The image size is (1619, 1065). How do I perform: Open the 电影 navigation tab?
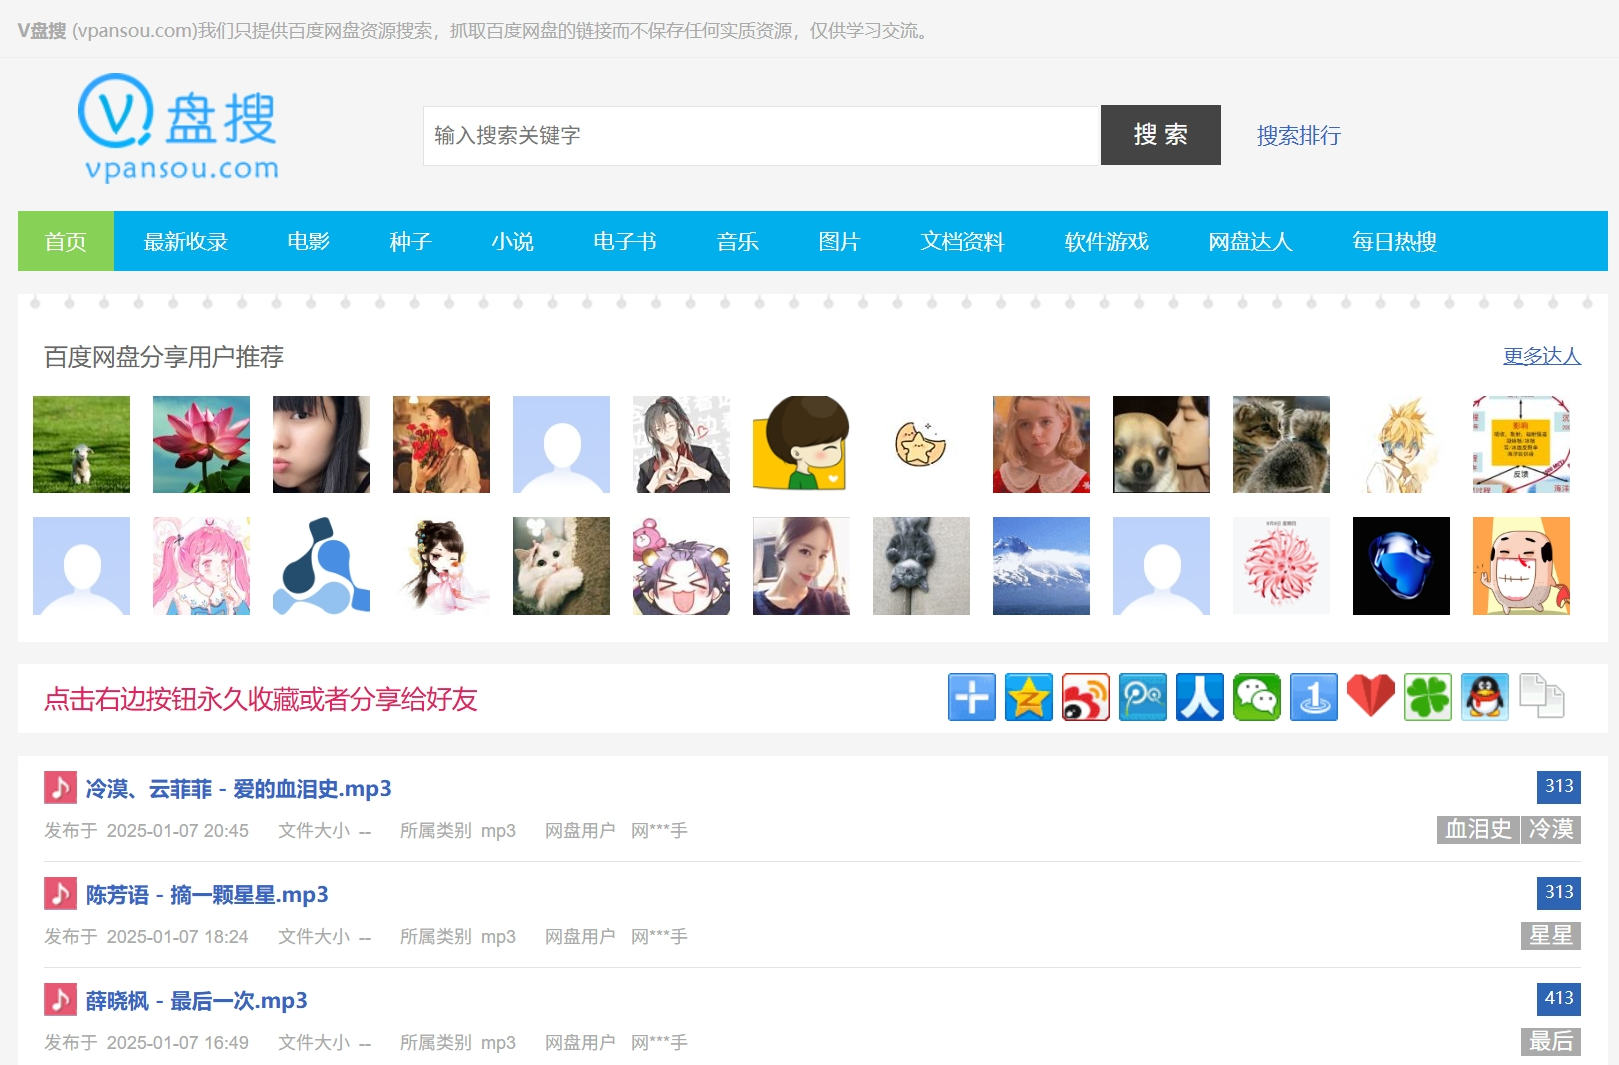coord(308,241)
